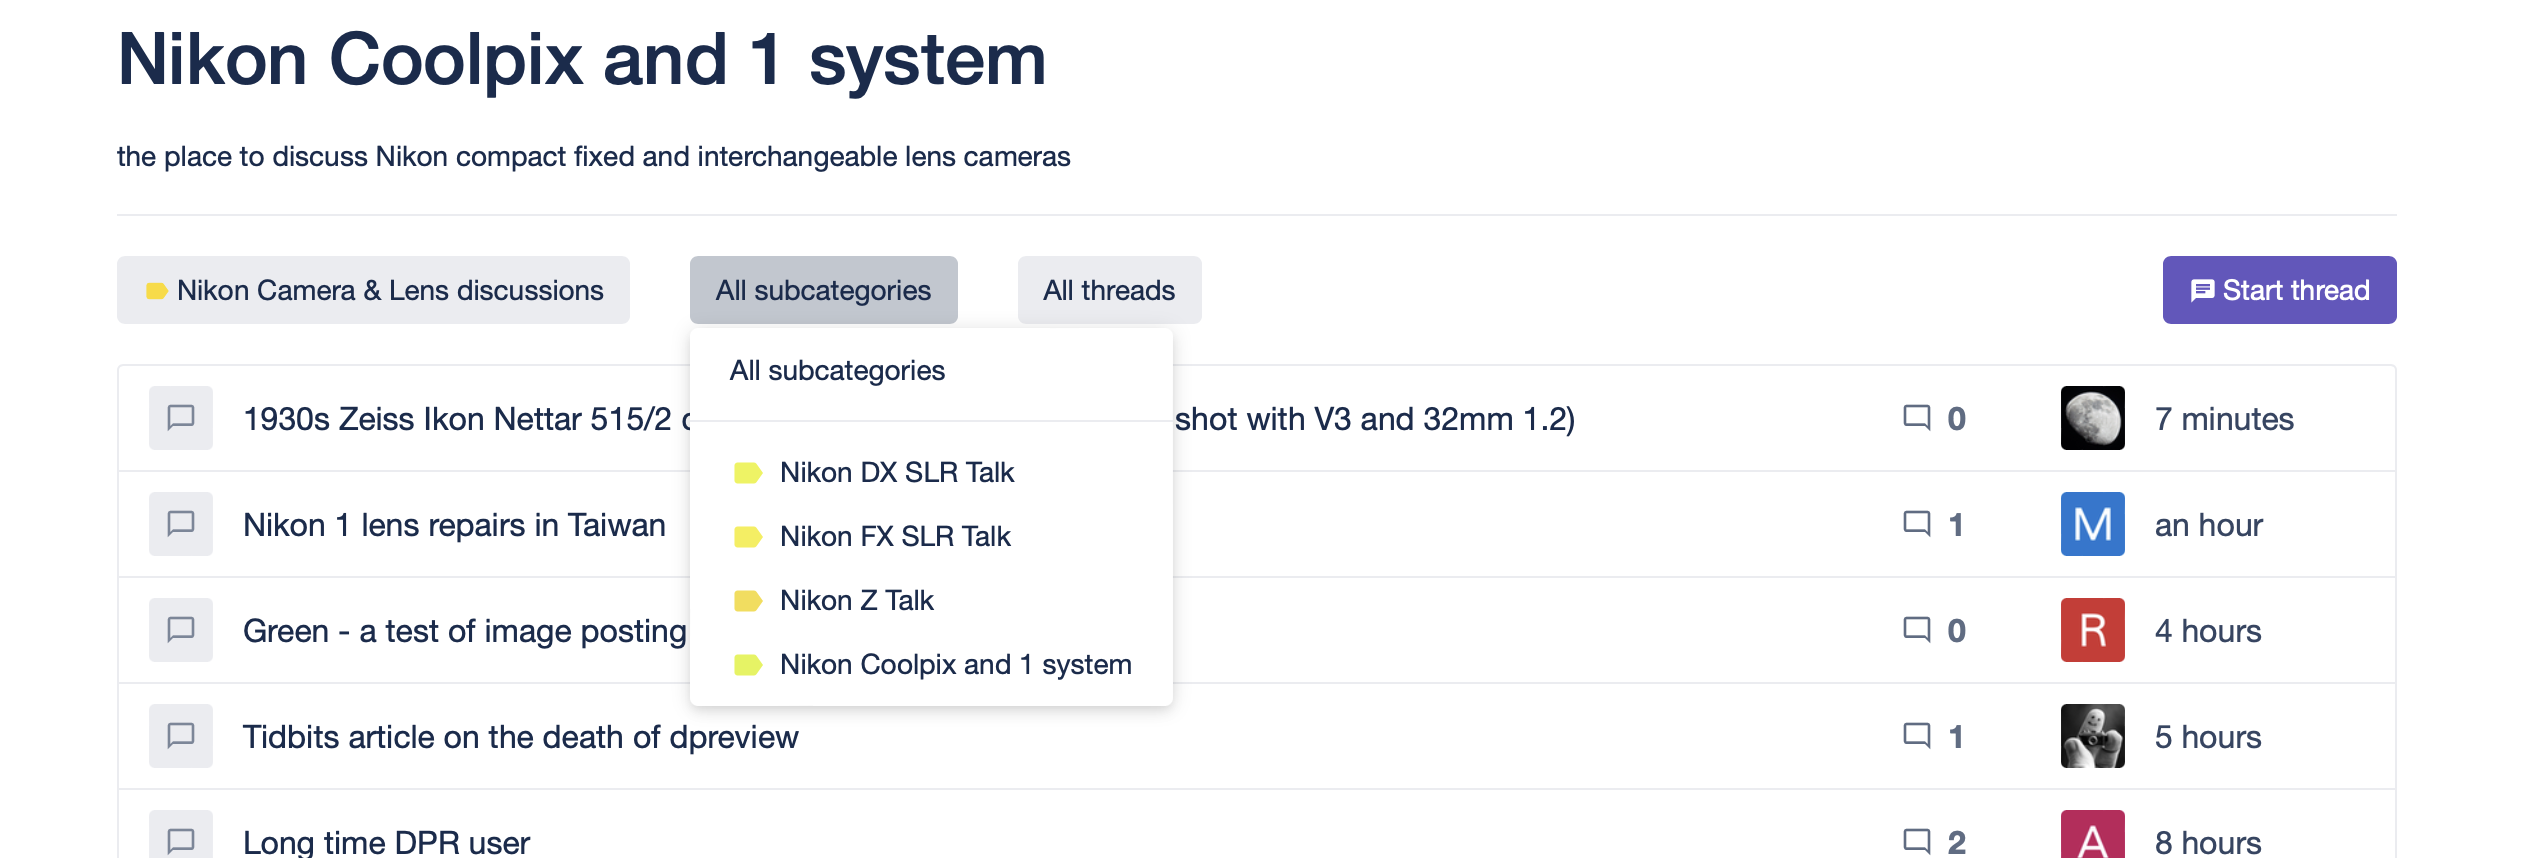Viewport: 2530px width, 858px height.
Task: Open Nikon Camera & Lens discussions category
Action: point(373,290)
